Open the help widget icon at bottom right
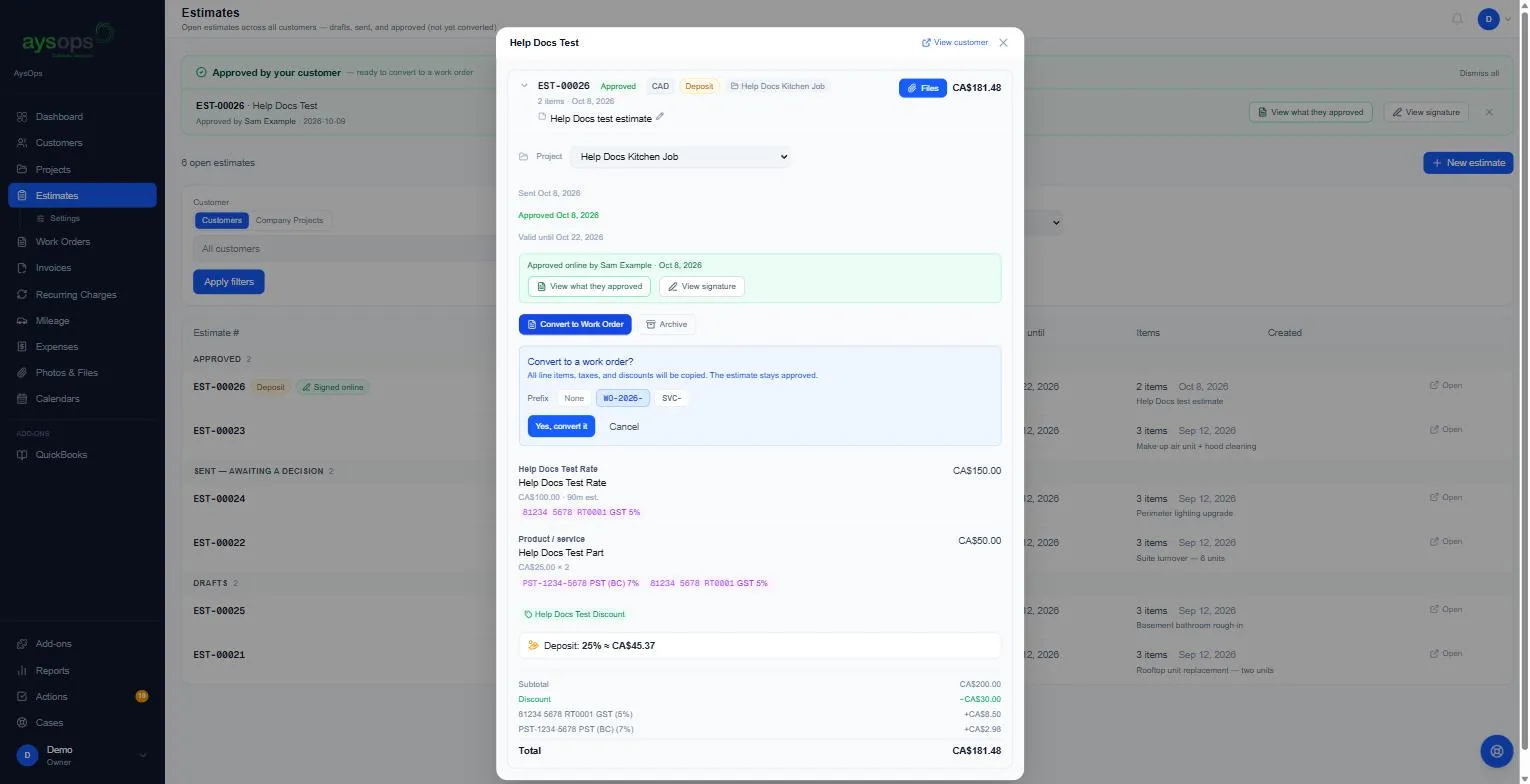Screen dimensions: 1530x784 point(1496,751)
